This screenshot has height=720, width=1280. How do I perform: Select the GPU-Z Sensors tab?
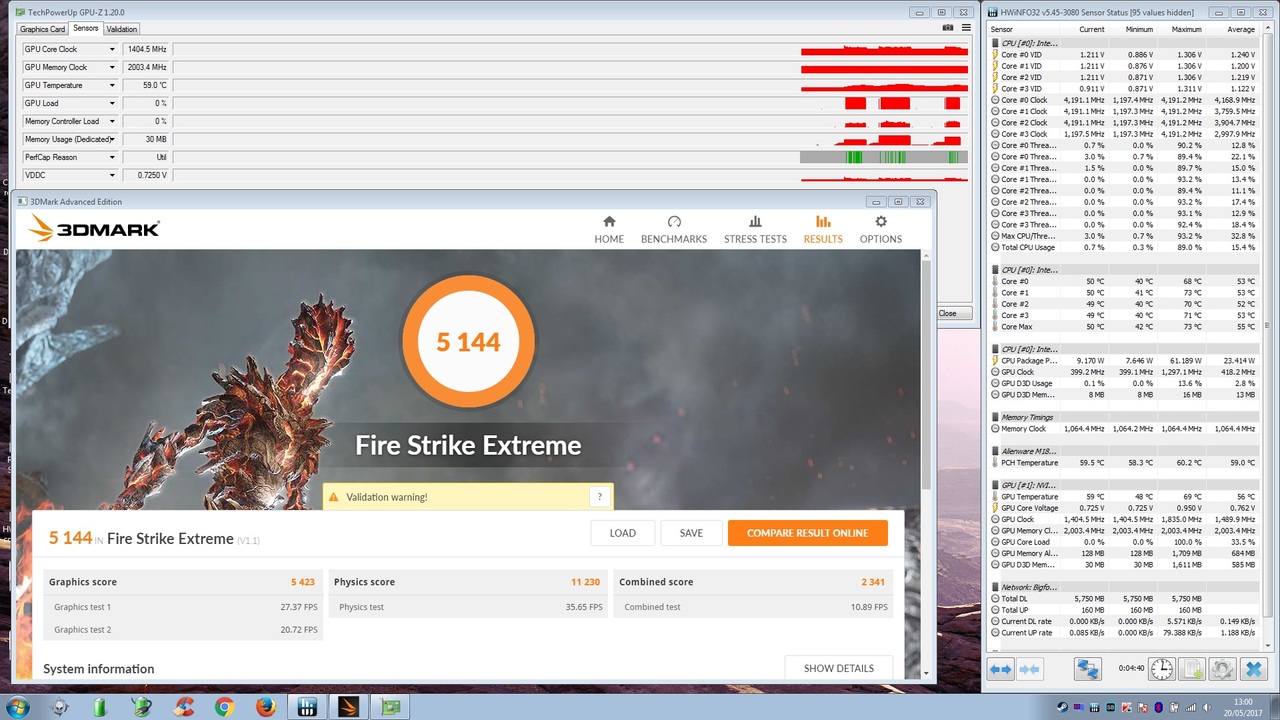coord(86,28)
